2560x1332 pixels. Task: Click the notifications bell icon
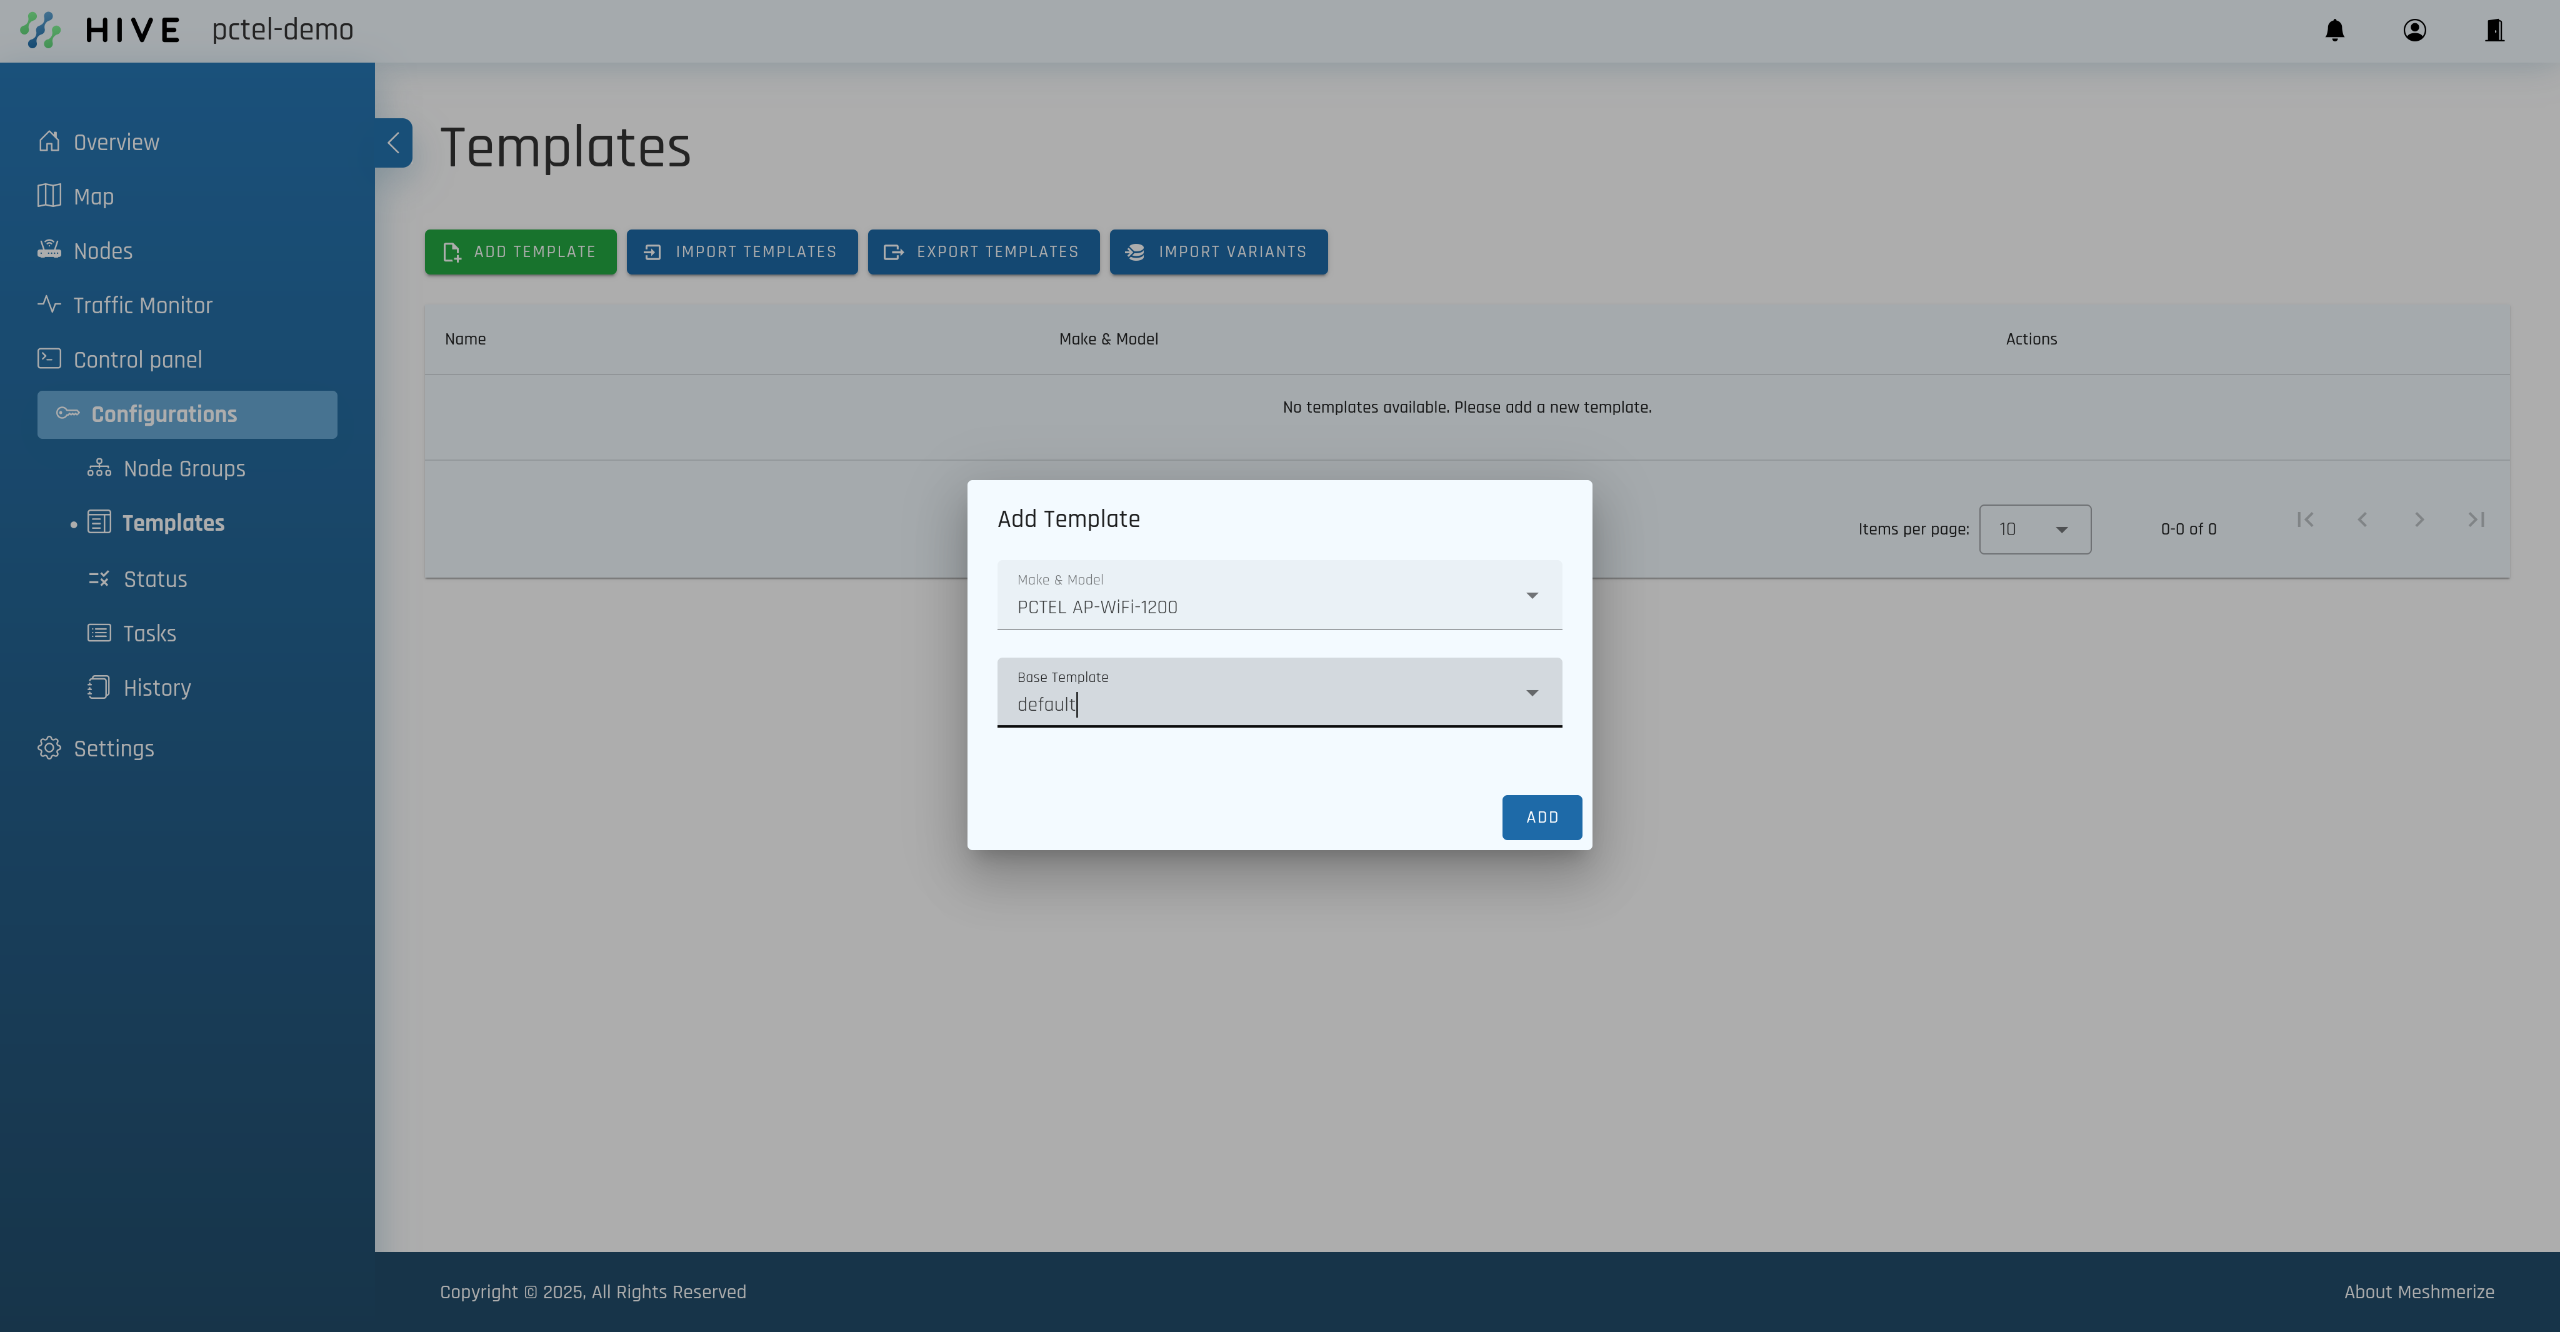coord(2334,30)
